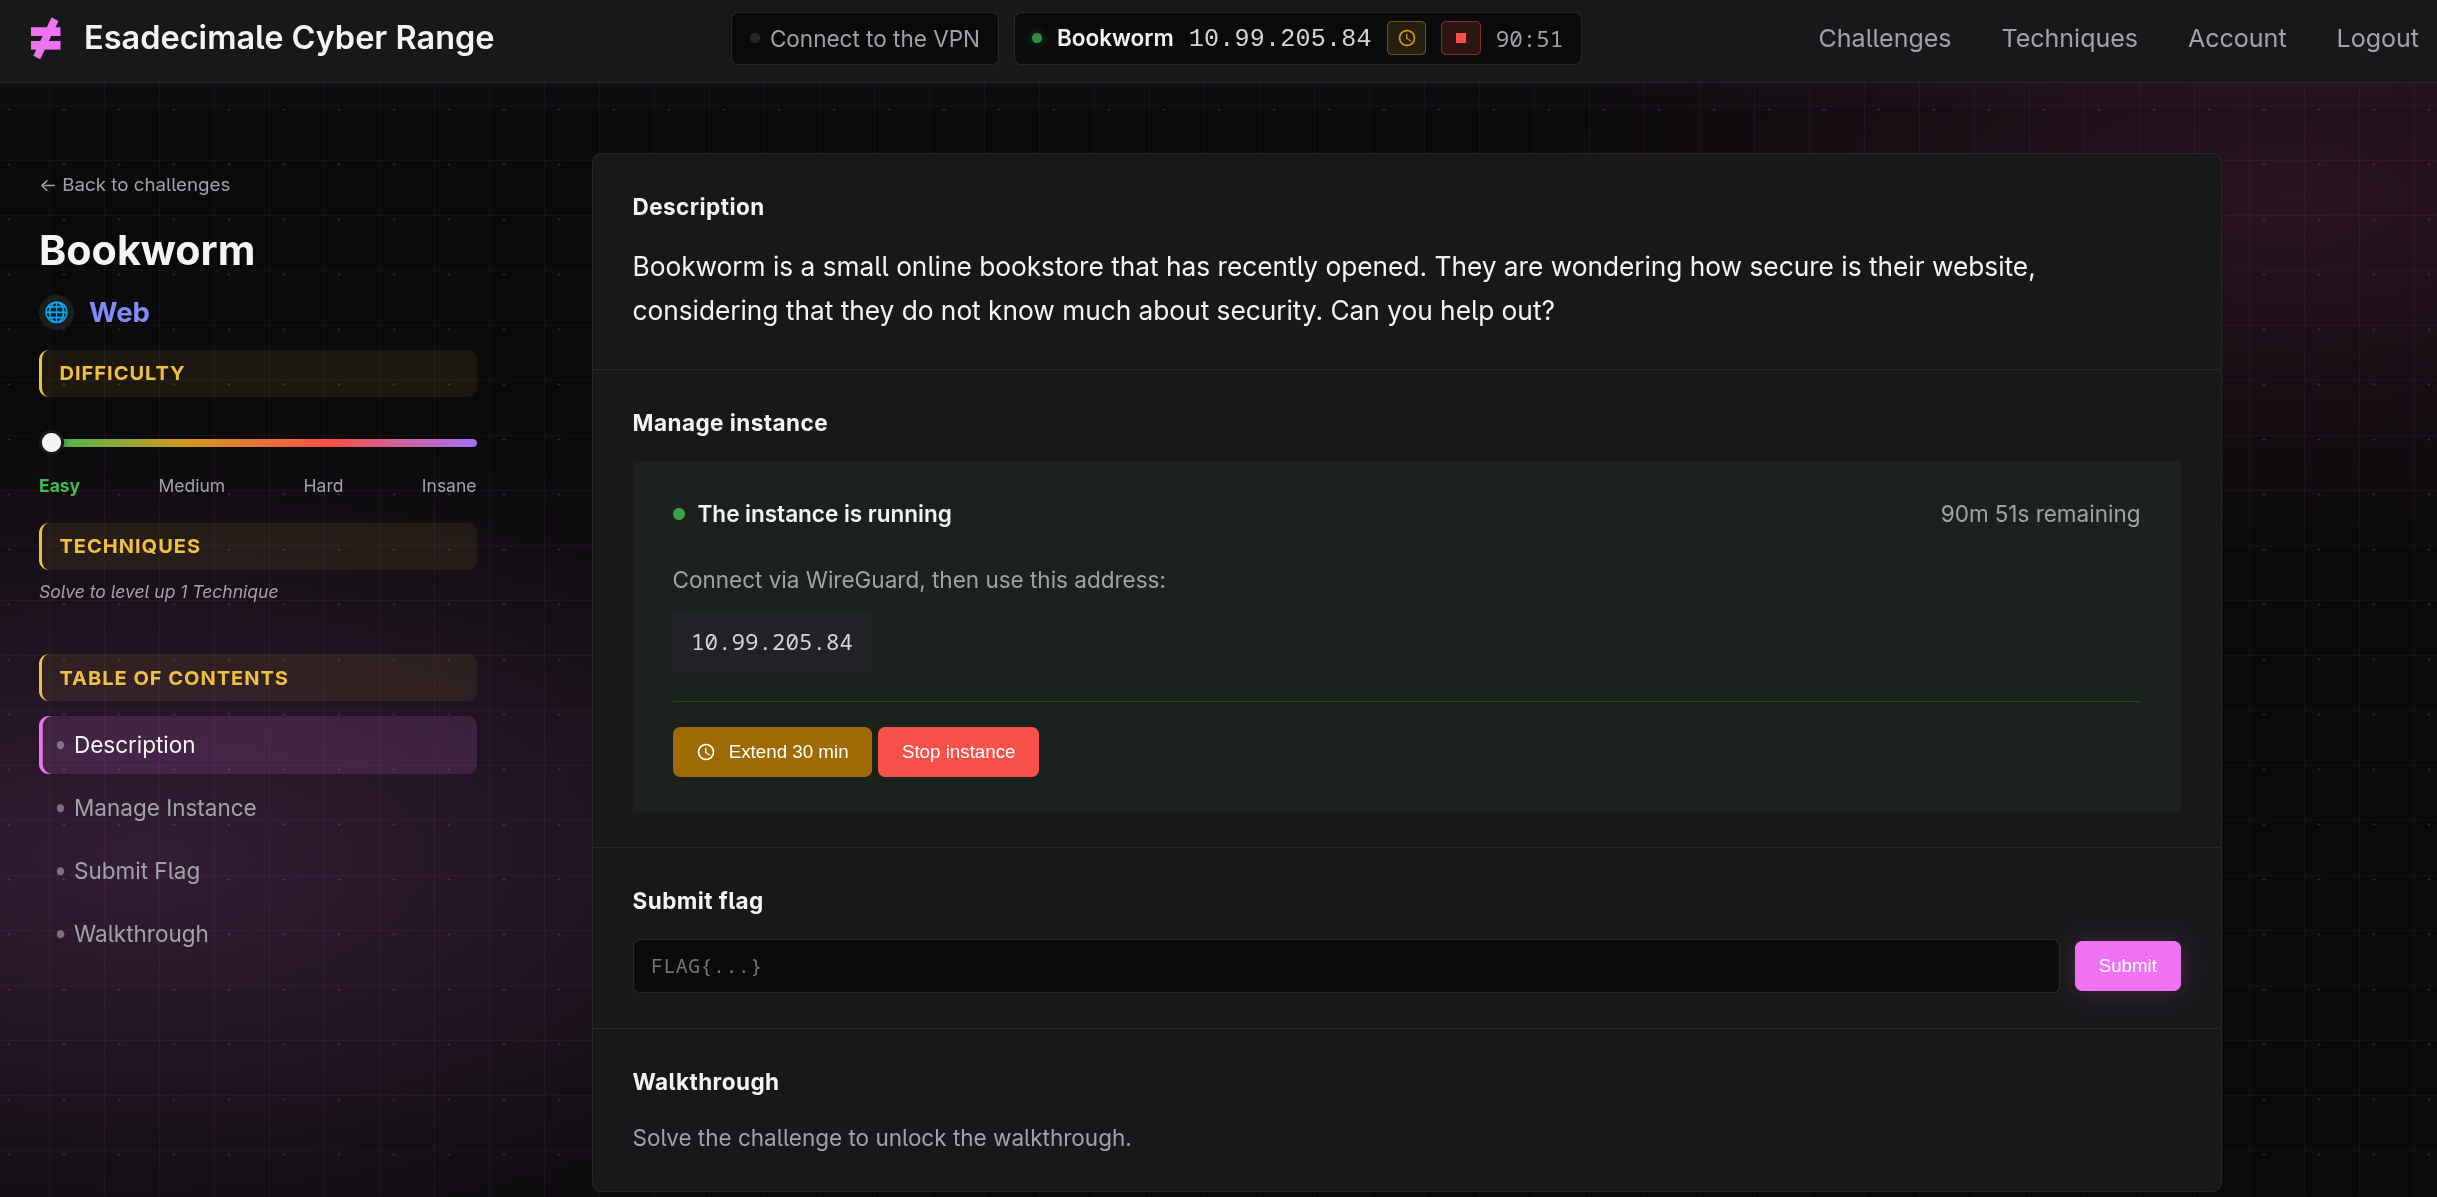Screen dimensions: 2437x1197
Task: Click Solve to level up 1 Technique text
Action: coord(158,592)
